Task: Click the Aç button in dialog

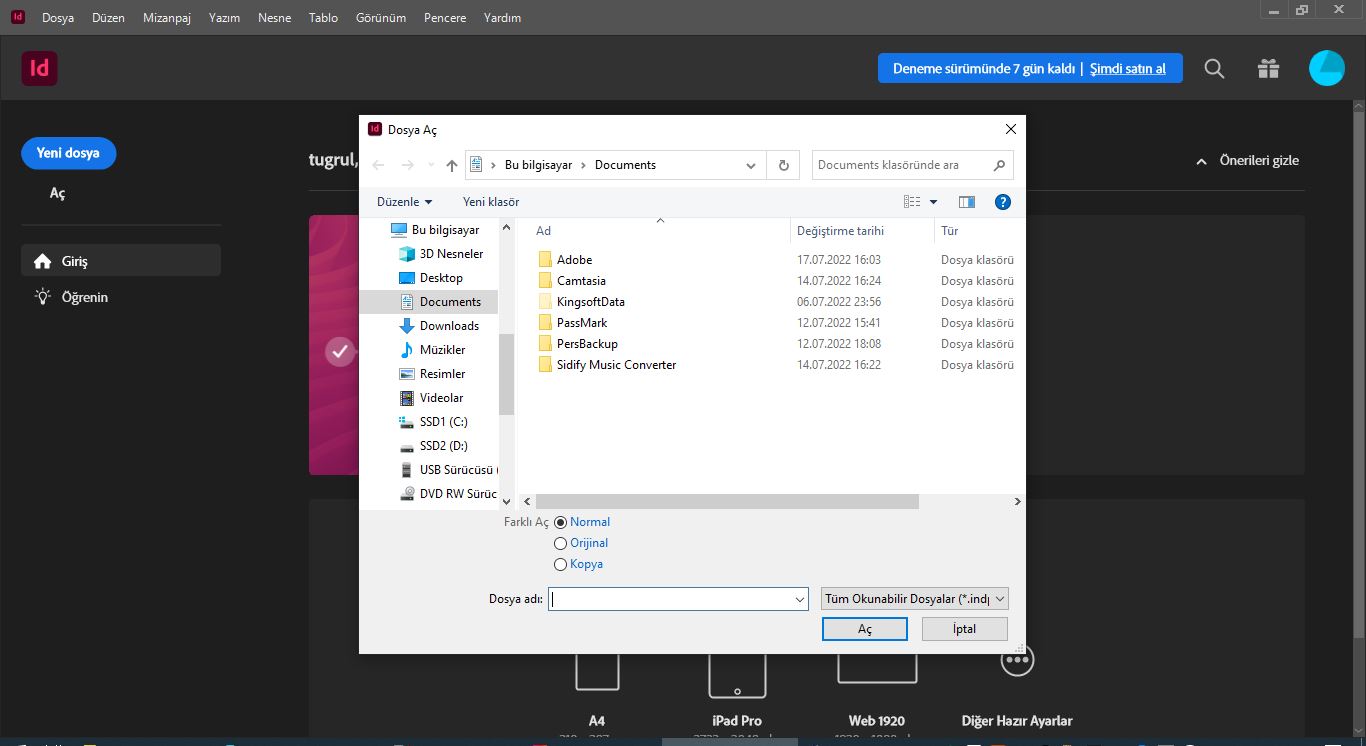Action: [x=865, y=629]
